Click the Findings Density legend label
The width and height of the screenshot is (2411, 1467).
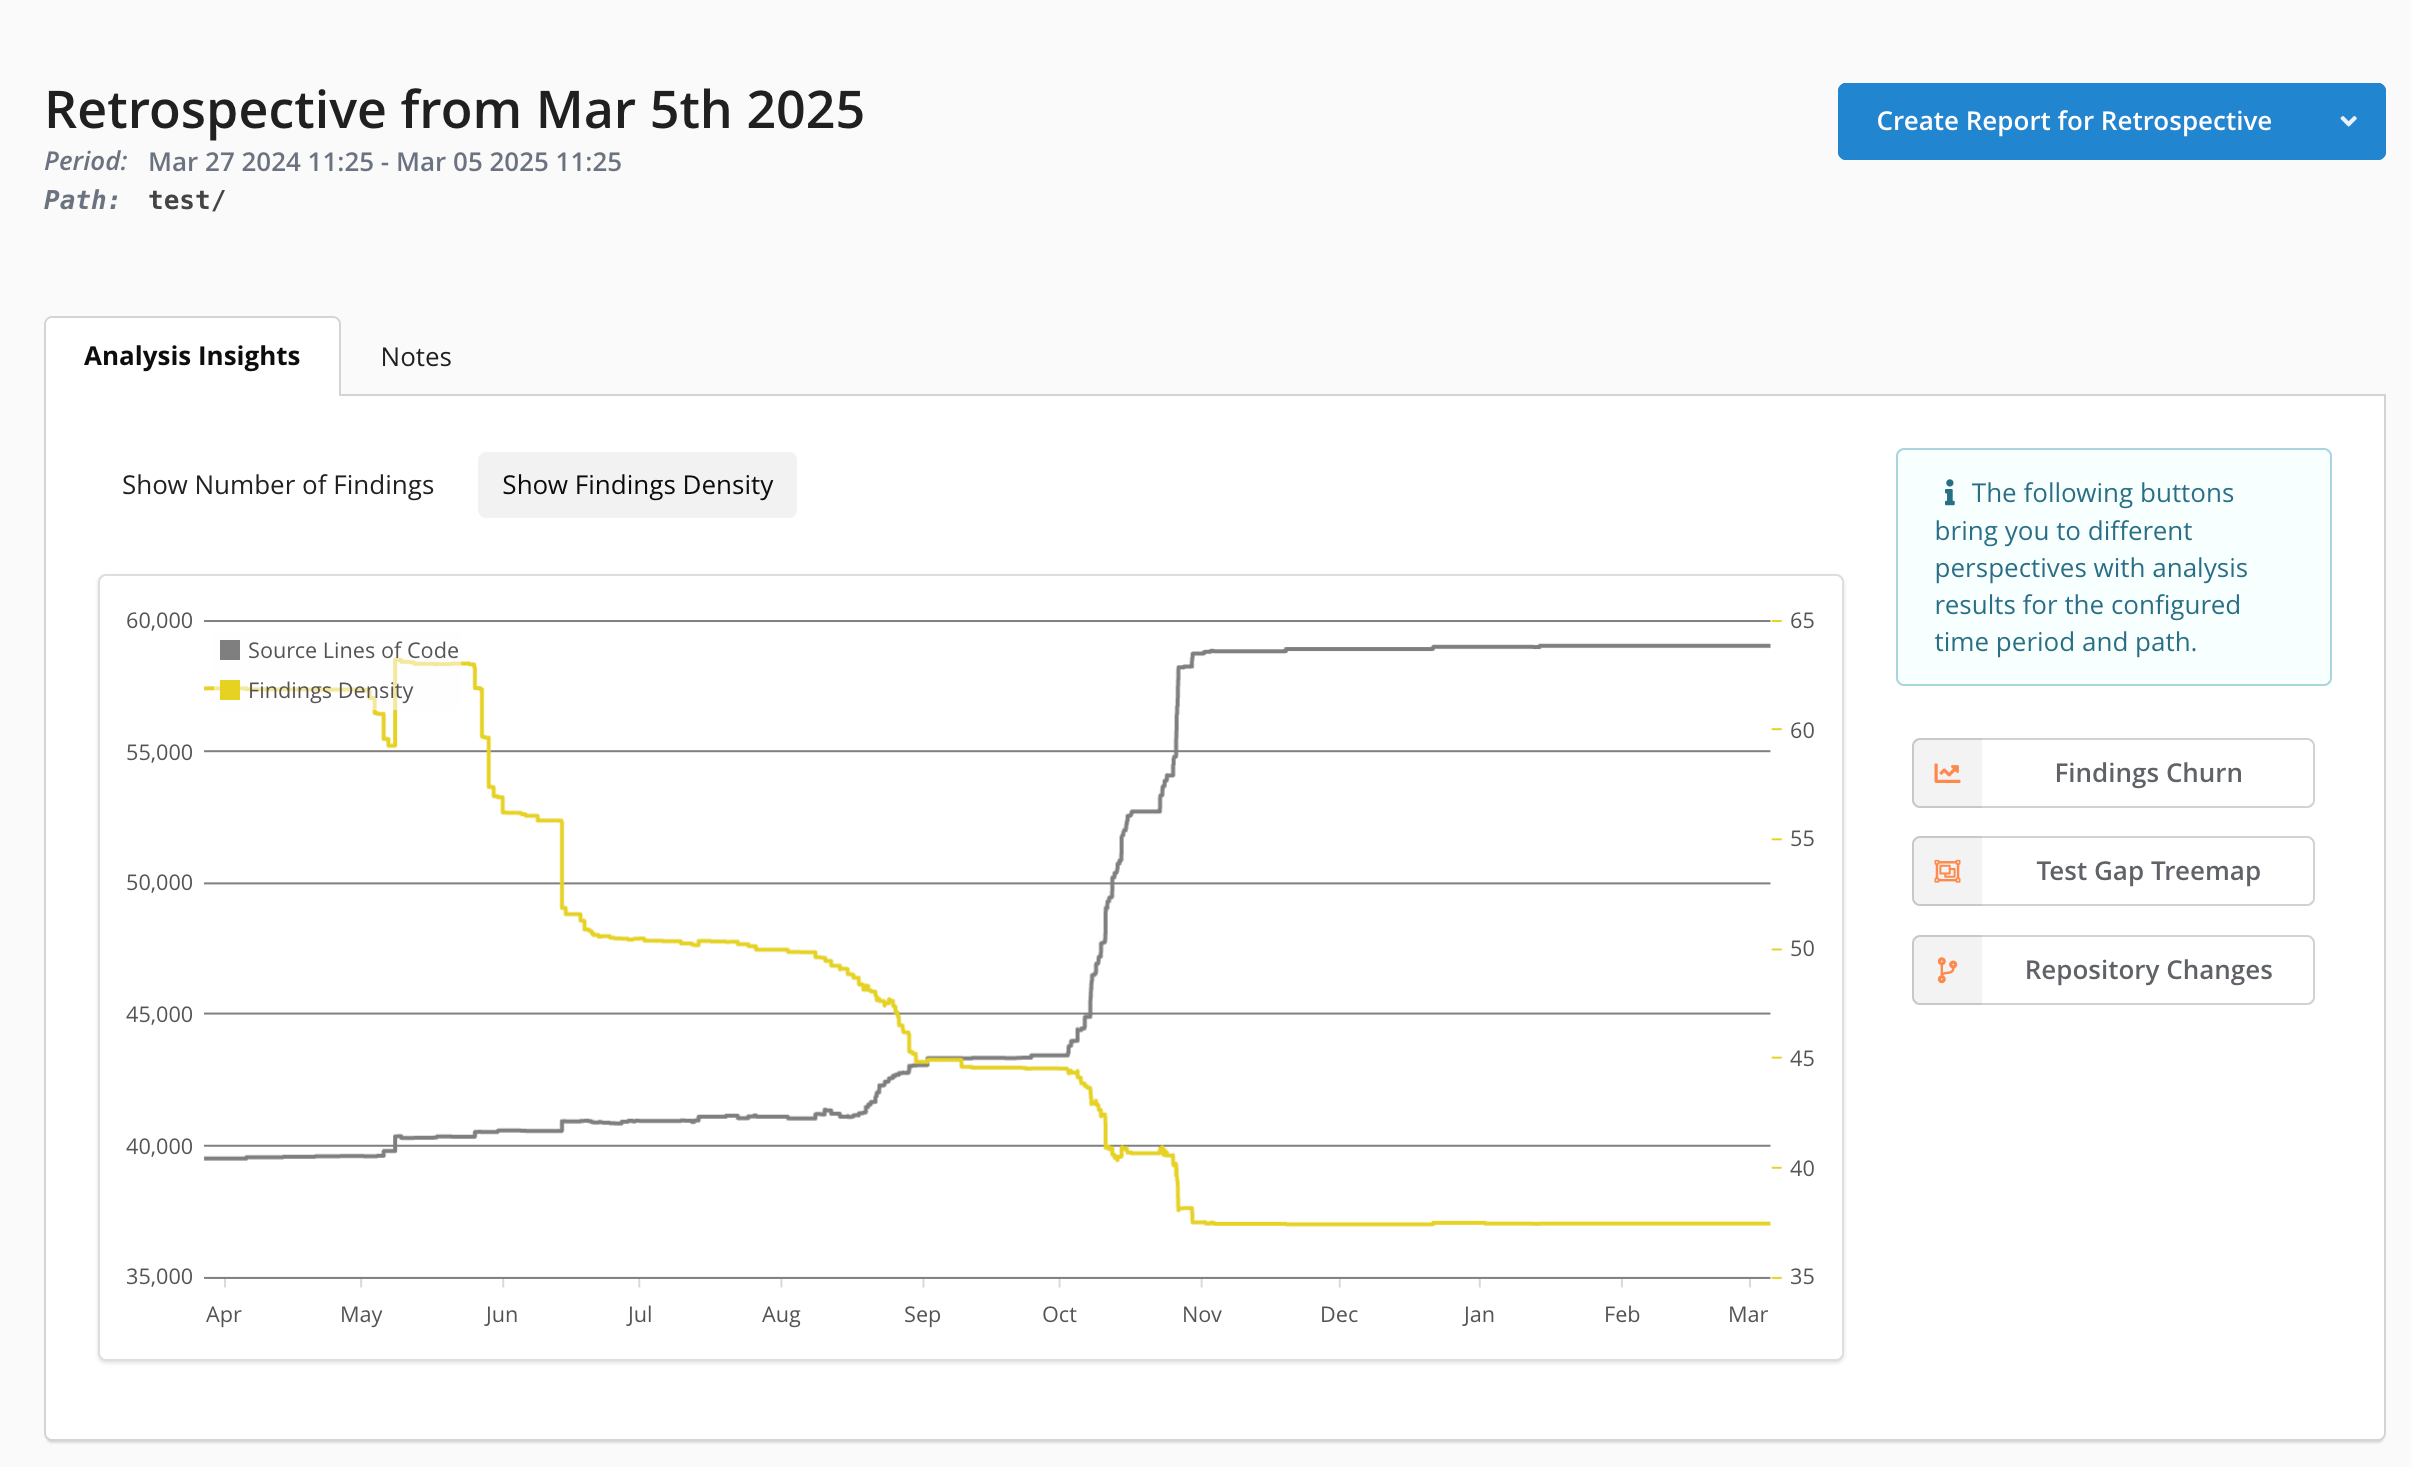tap(330, 690)
